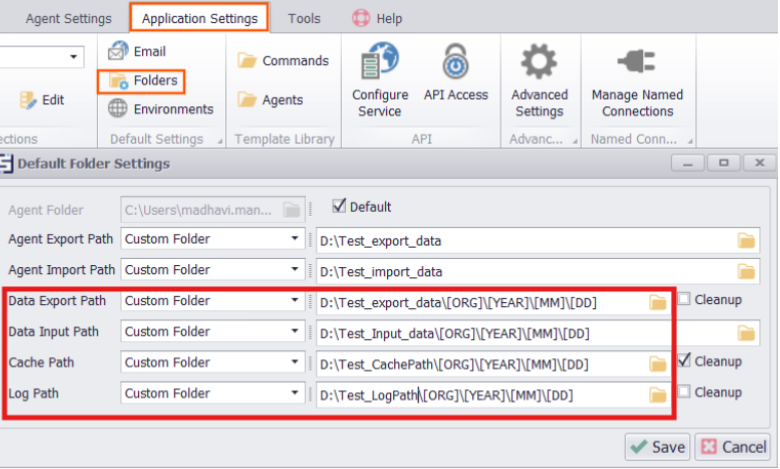Switch to the Agent Settings tab
780x469 pixels.
click(x=69, y=18)
